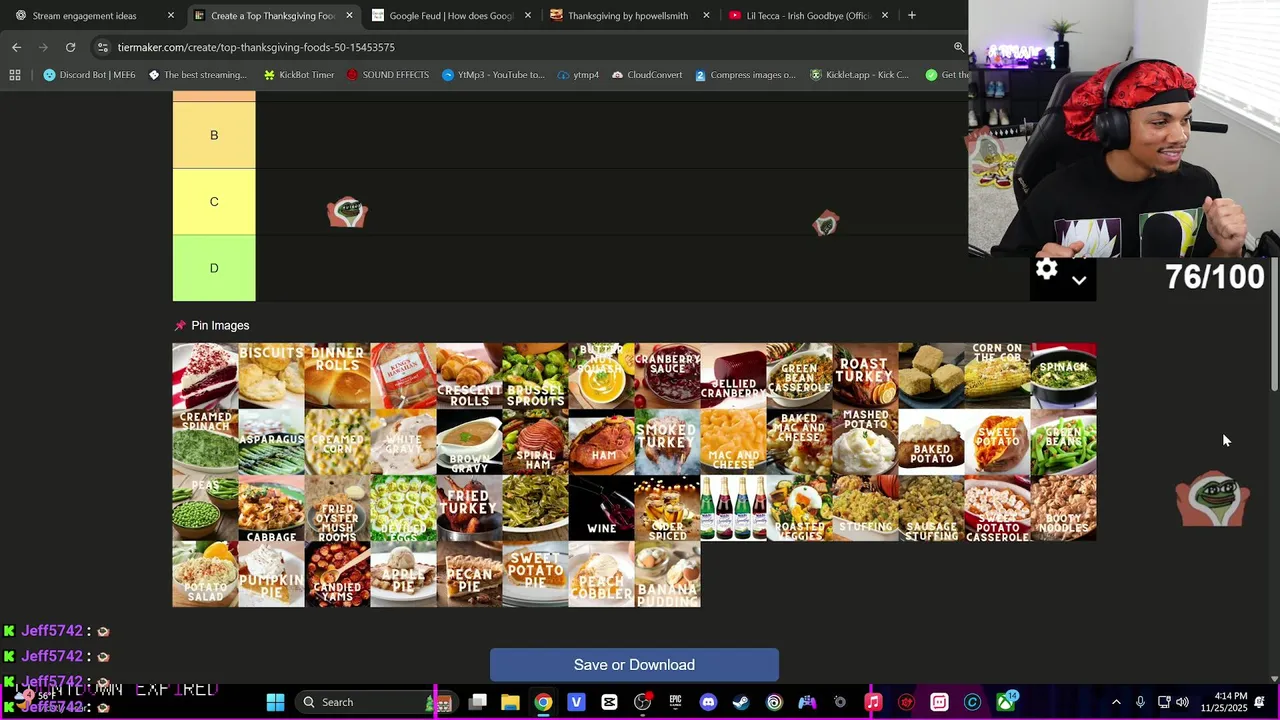Click the tiermaker.com address bar
1280x720 pixels.
[530, 47]
